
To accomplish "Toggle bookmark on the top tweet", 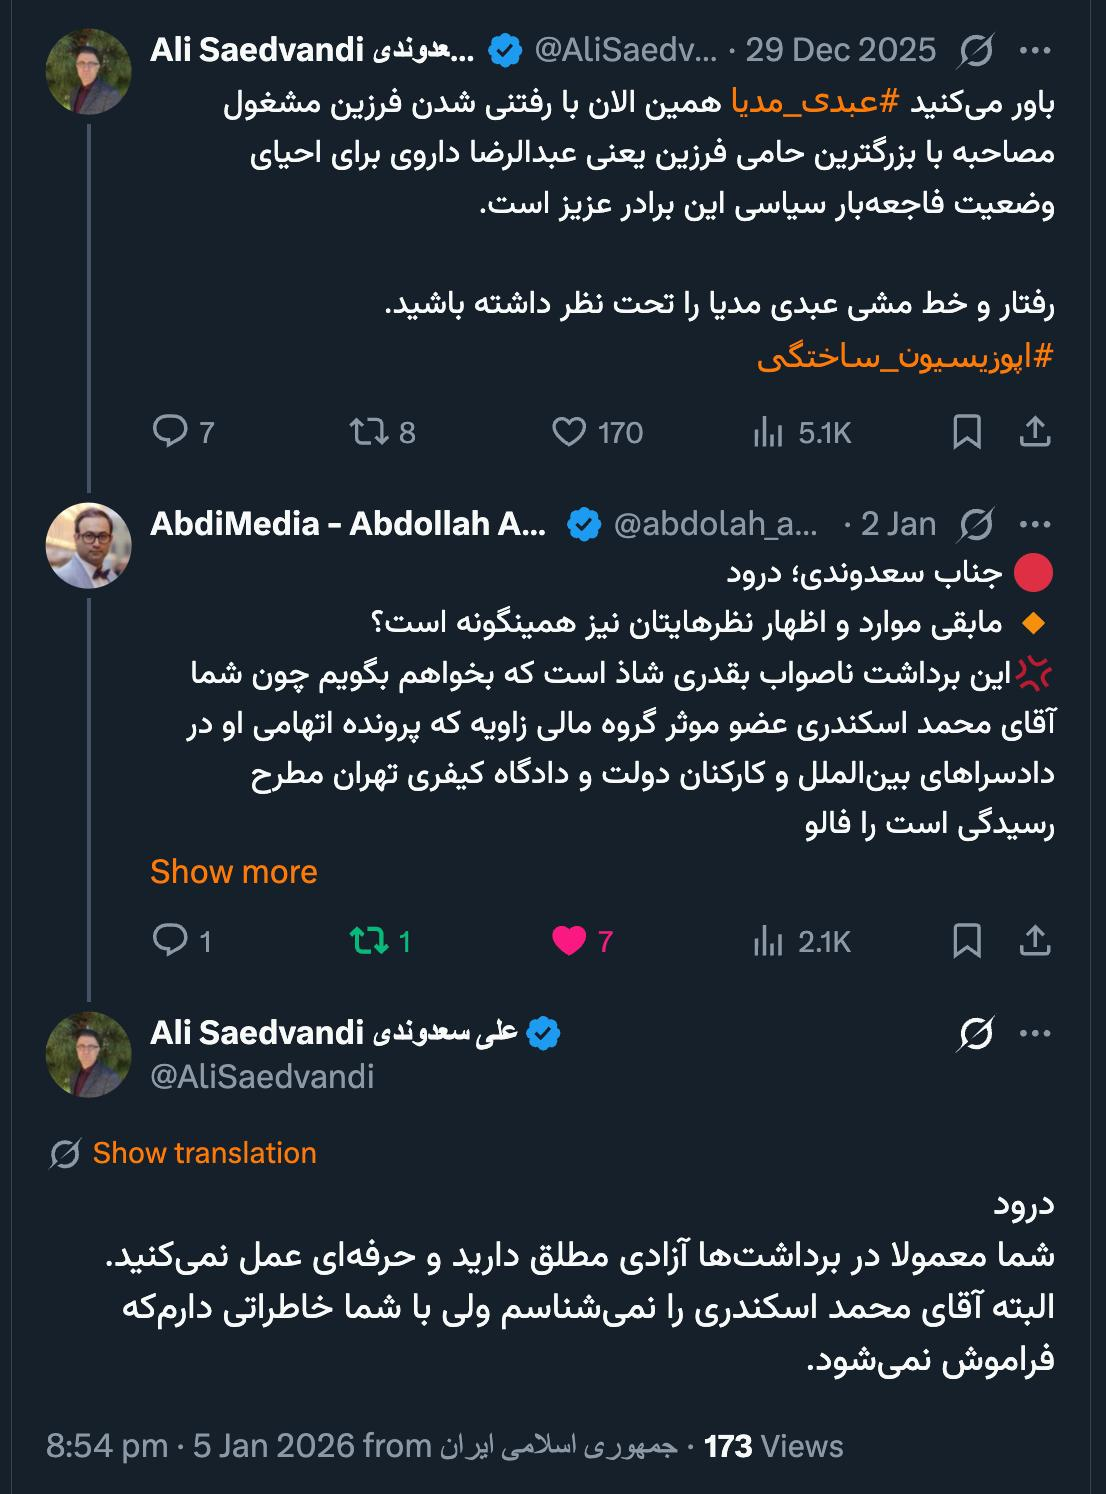I will [967, 432].
